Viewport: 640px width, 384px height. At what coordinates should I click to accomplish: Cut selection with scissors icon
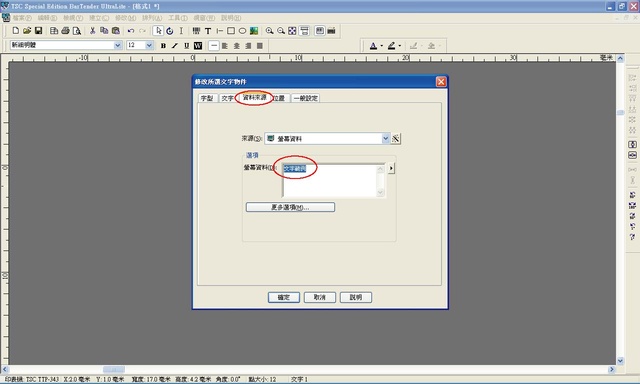click(93, 31)
